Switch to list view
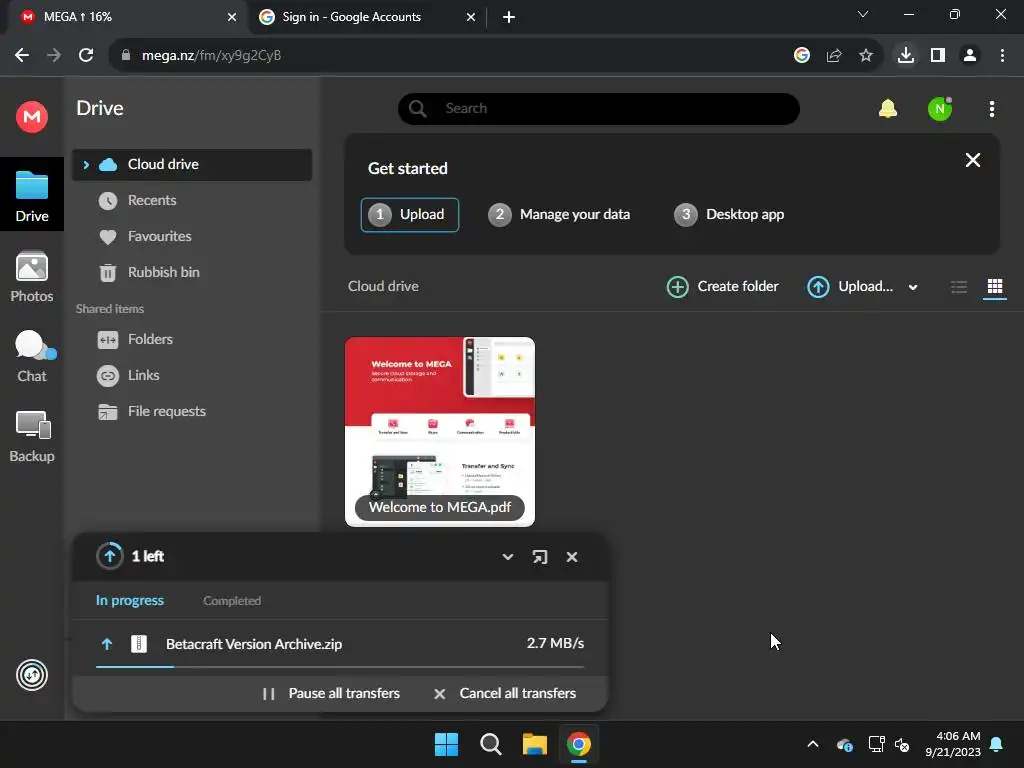Viewport: 1024px width, 768px height. pyautogui.click(x=959, y=287)
